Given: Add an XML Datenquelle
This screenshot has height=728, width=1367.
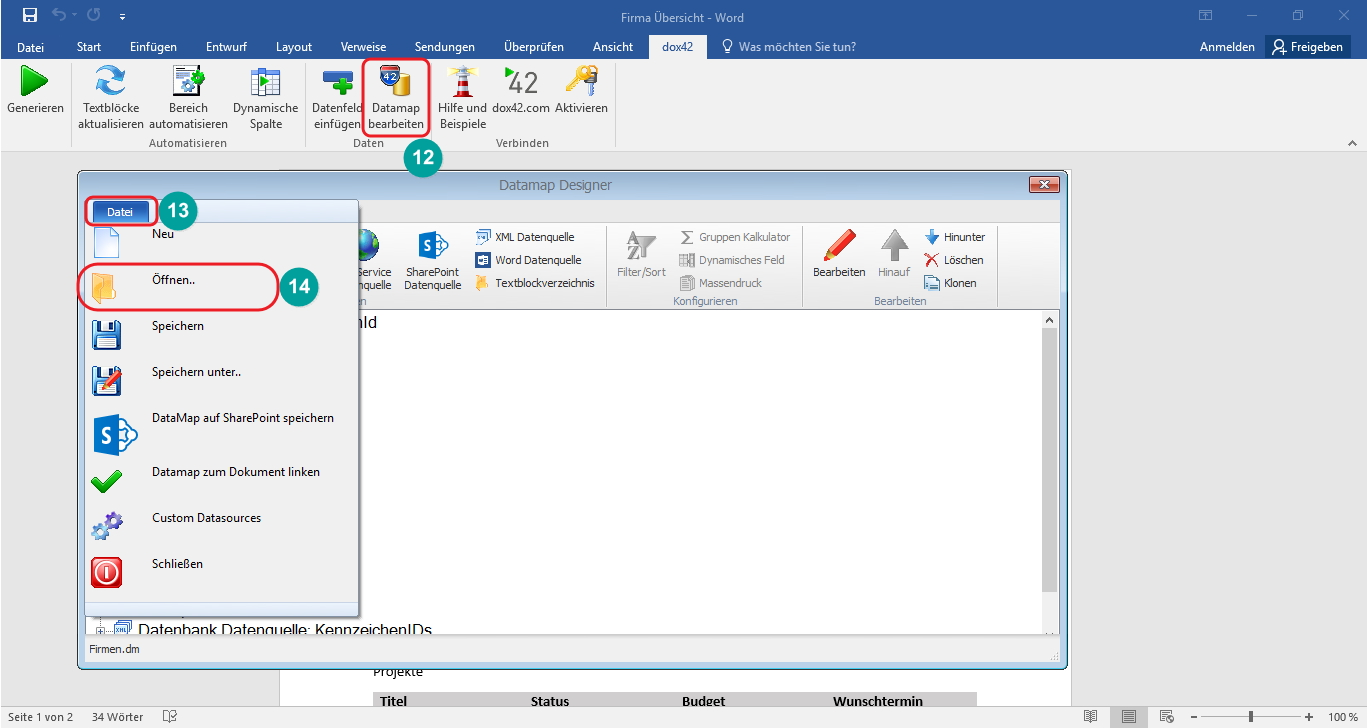Looking at the screenshot, I should coord(525,237).
